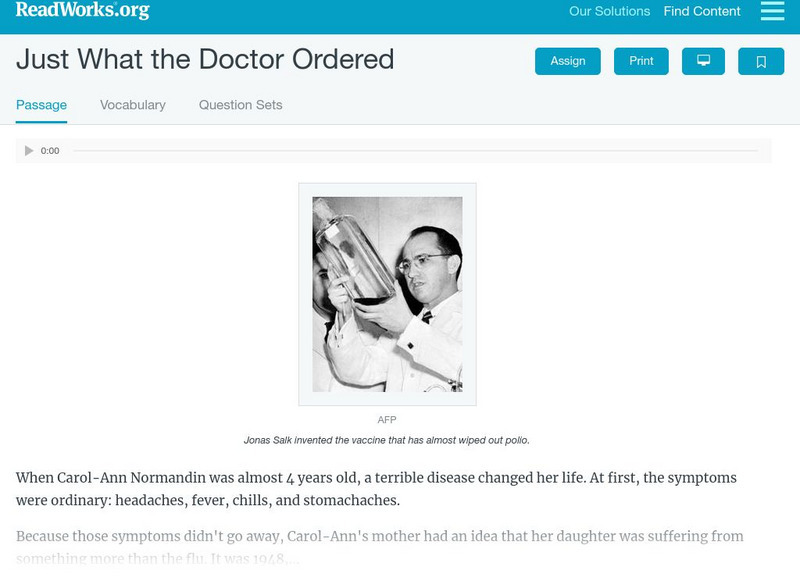This screenshot has height=588, width=800.
Task: Bookmark this passage with the bookmark icon
Action: point(761,61)
